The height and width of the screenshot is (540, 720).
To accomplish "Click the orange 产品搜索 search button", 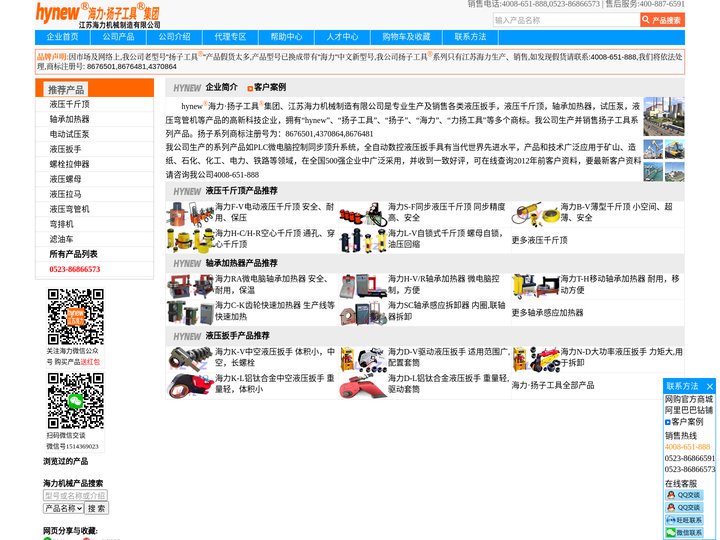I will (662, 20).
